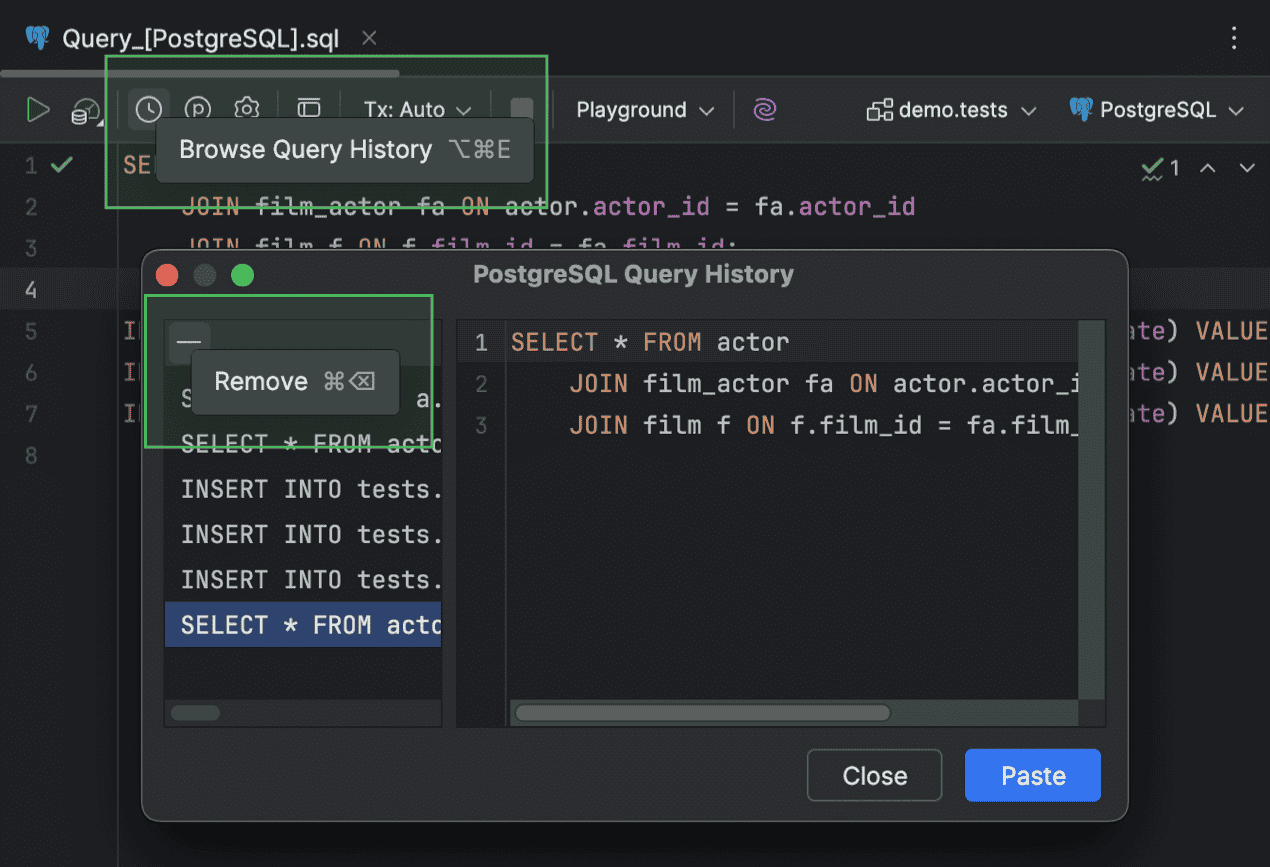Click the green Execute run arrow

[x=37, y=110]
